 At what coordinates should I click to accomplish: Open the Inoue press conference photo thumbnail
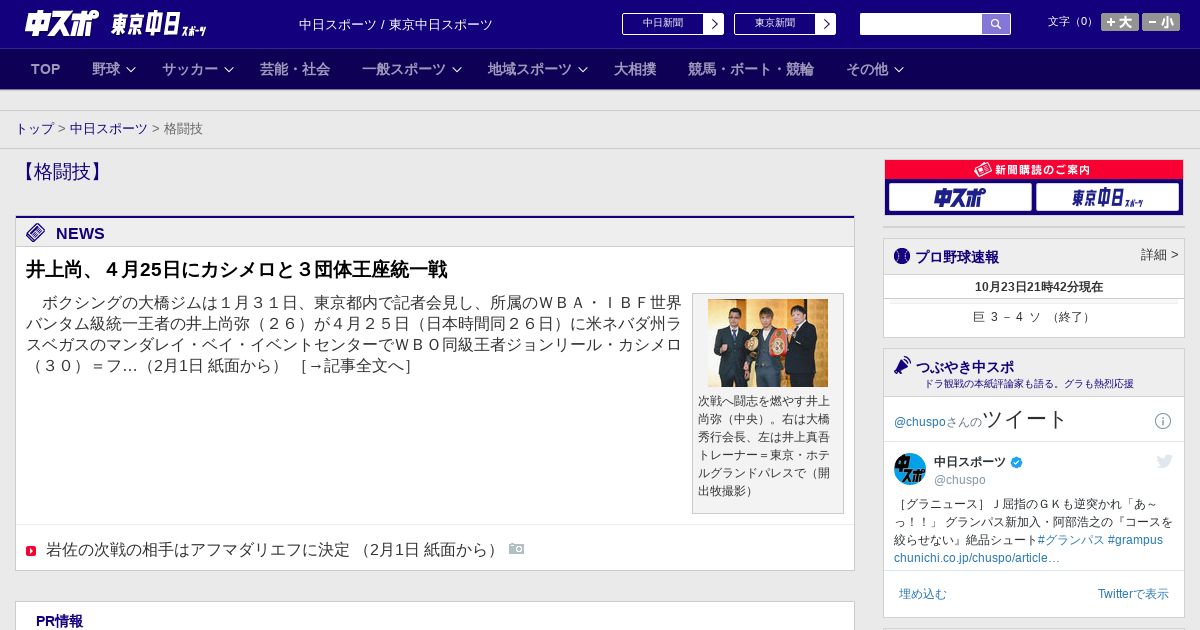tap(768, 343)
